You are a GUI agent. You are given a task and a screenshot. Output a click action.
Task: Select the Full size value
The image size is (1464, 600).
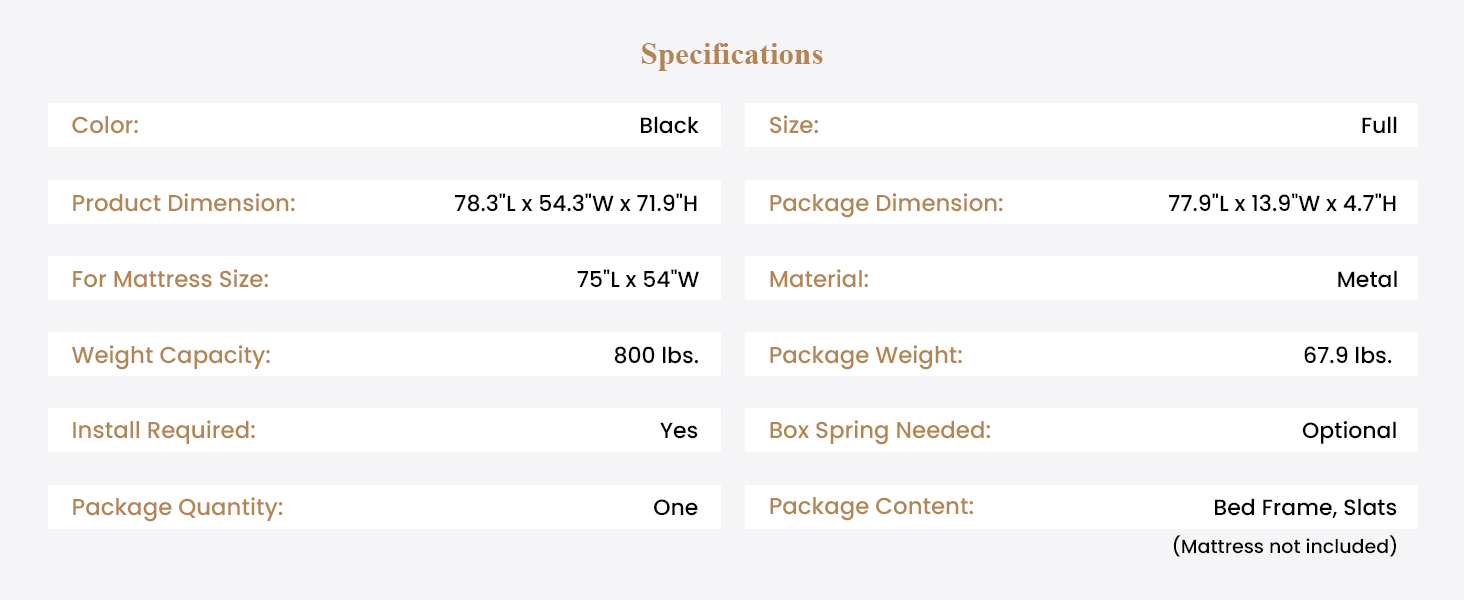point(1379,126)
